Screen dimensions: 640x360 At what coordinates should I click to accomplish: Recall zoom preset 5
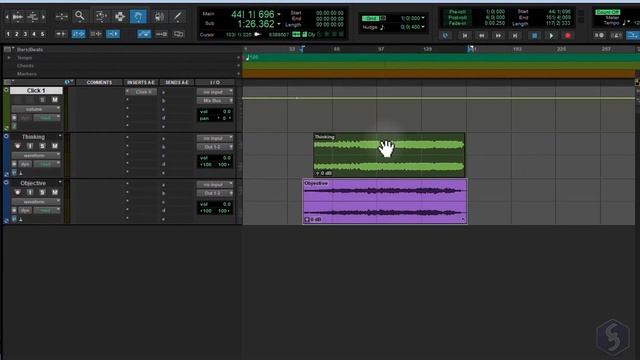pos(42,34)
